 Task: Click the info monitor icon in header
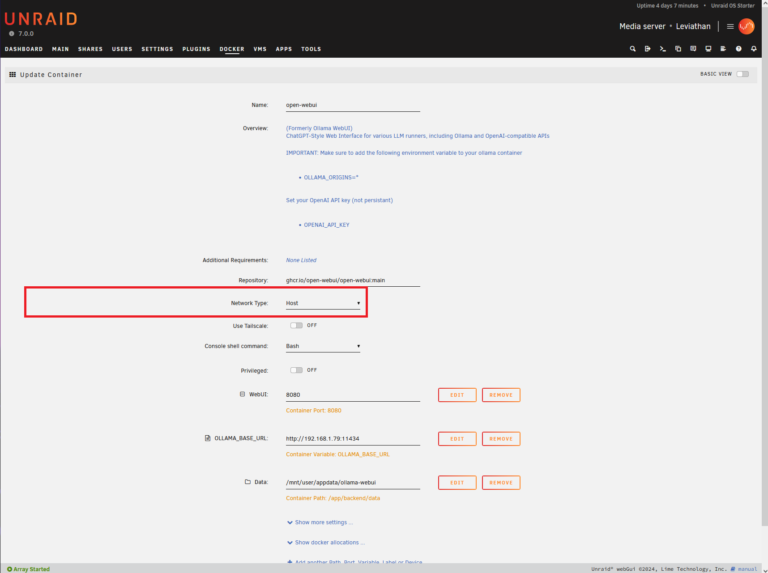click(708, 48)
